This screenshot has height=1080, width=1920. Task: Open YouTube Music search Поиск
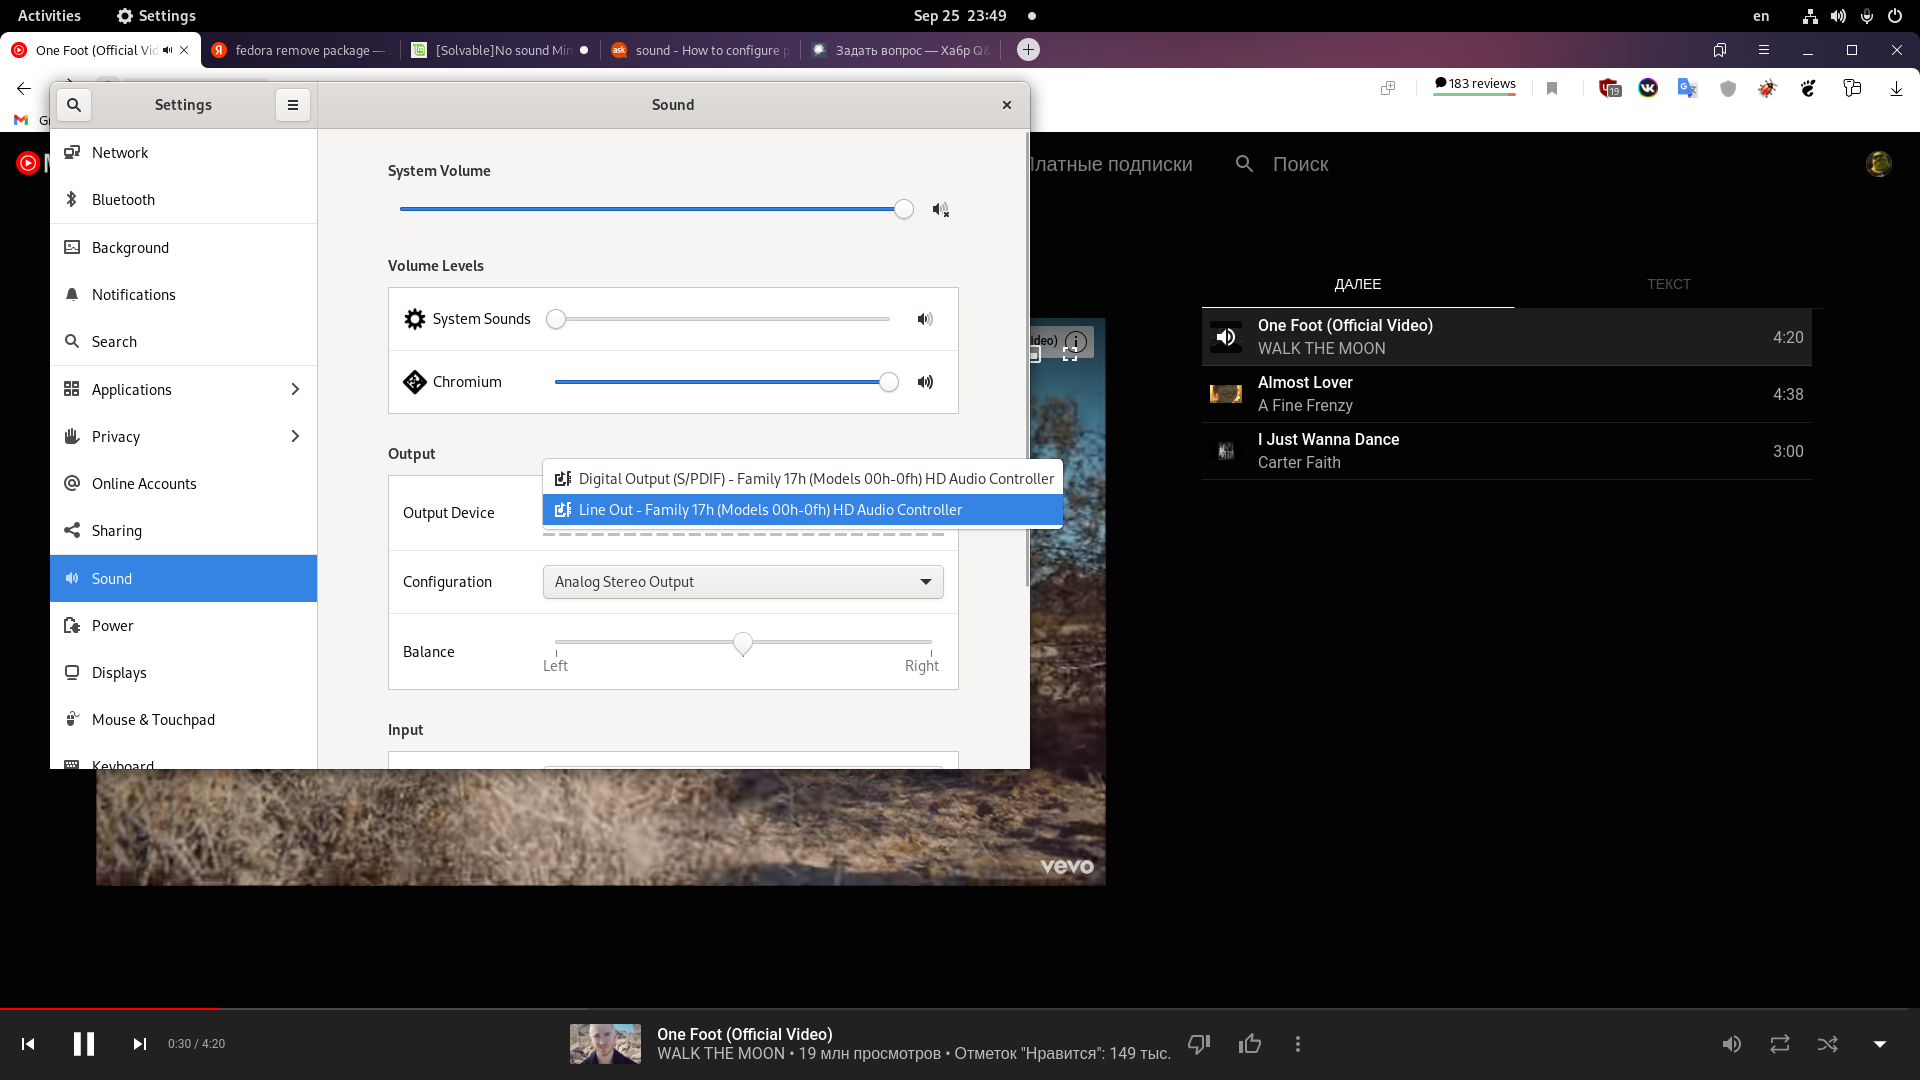click(1282, 164)
